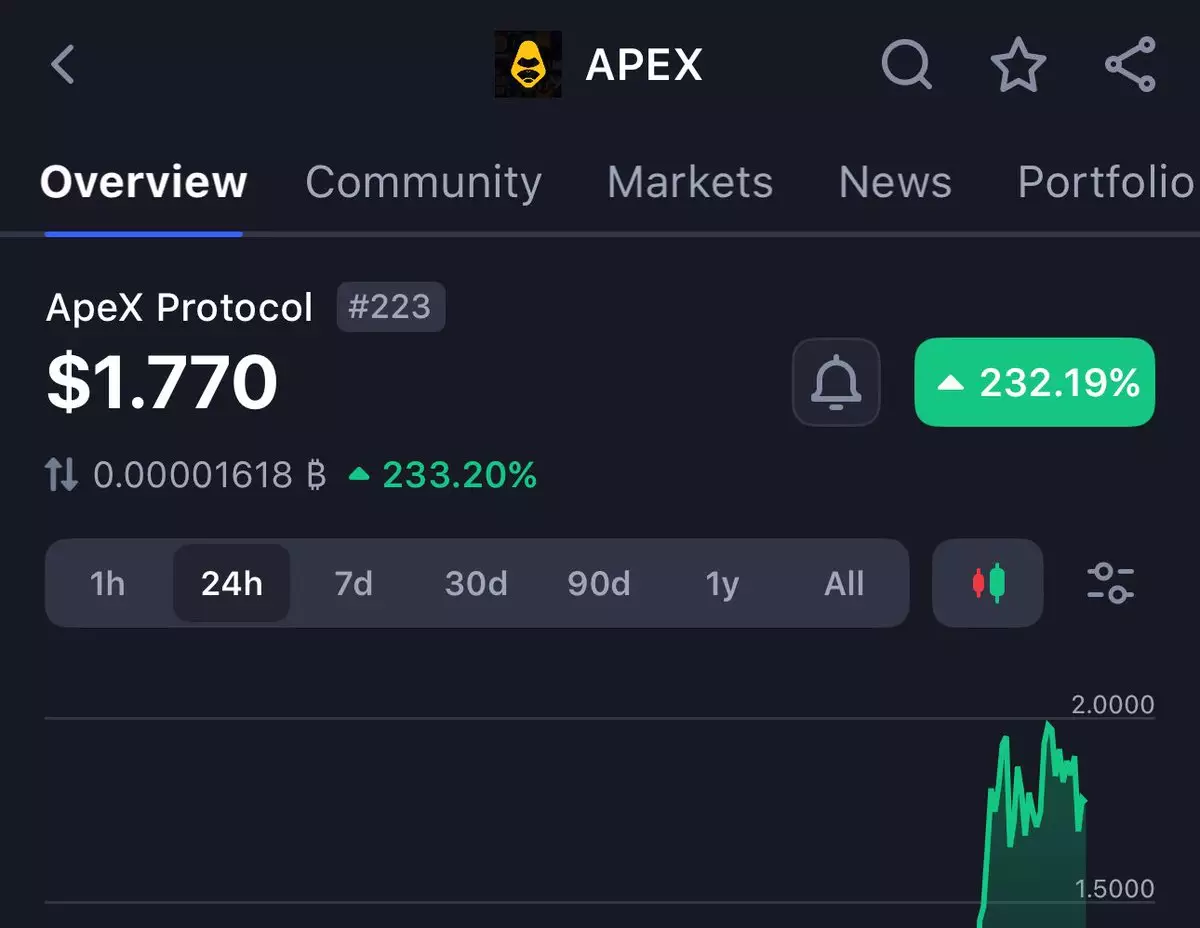Tap the share icon
This screenshot has width=1200, height=928.
coord(1131,65)
